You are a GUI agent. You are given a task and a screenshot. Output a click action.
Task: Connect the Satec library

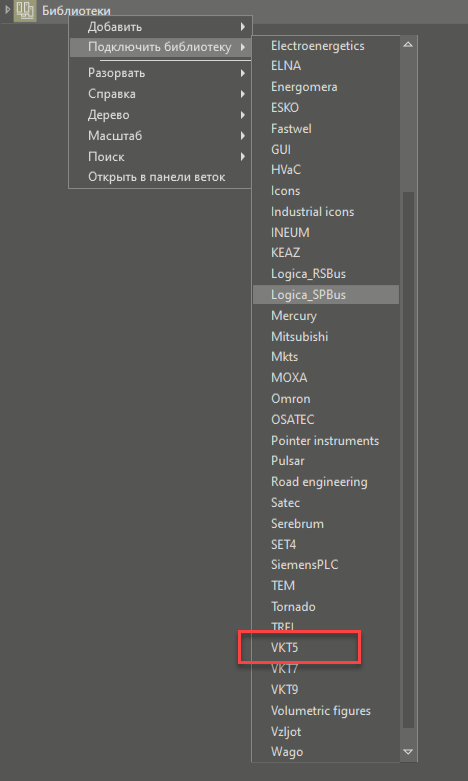(x=326, y=503)
